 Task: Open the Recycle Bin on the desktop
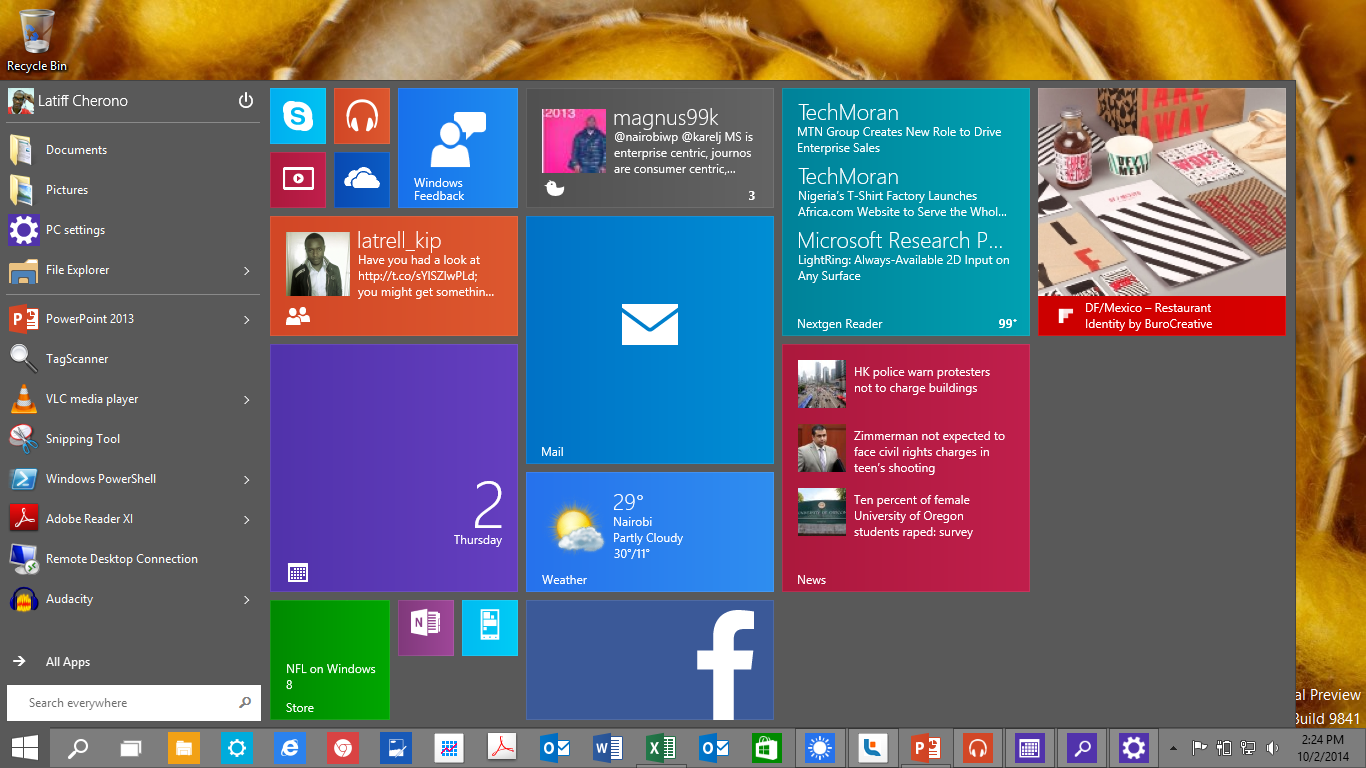click(37, 40)
